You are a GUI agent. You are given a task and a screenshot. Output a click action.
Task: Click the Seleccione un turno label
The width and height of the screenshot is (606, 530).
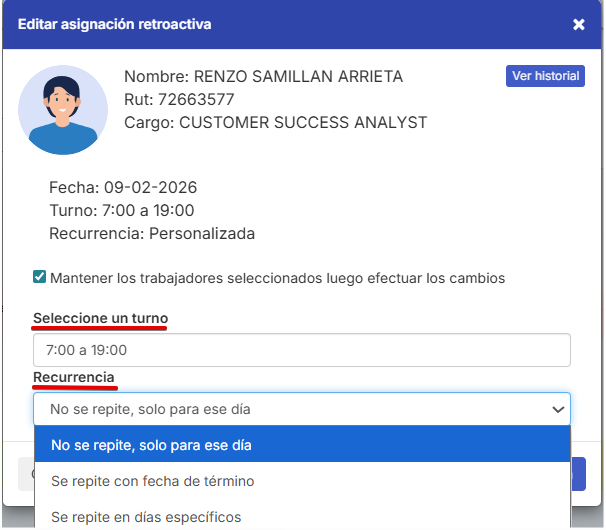[x=100, y=317]
